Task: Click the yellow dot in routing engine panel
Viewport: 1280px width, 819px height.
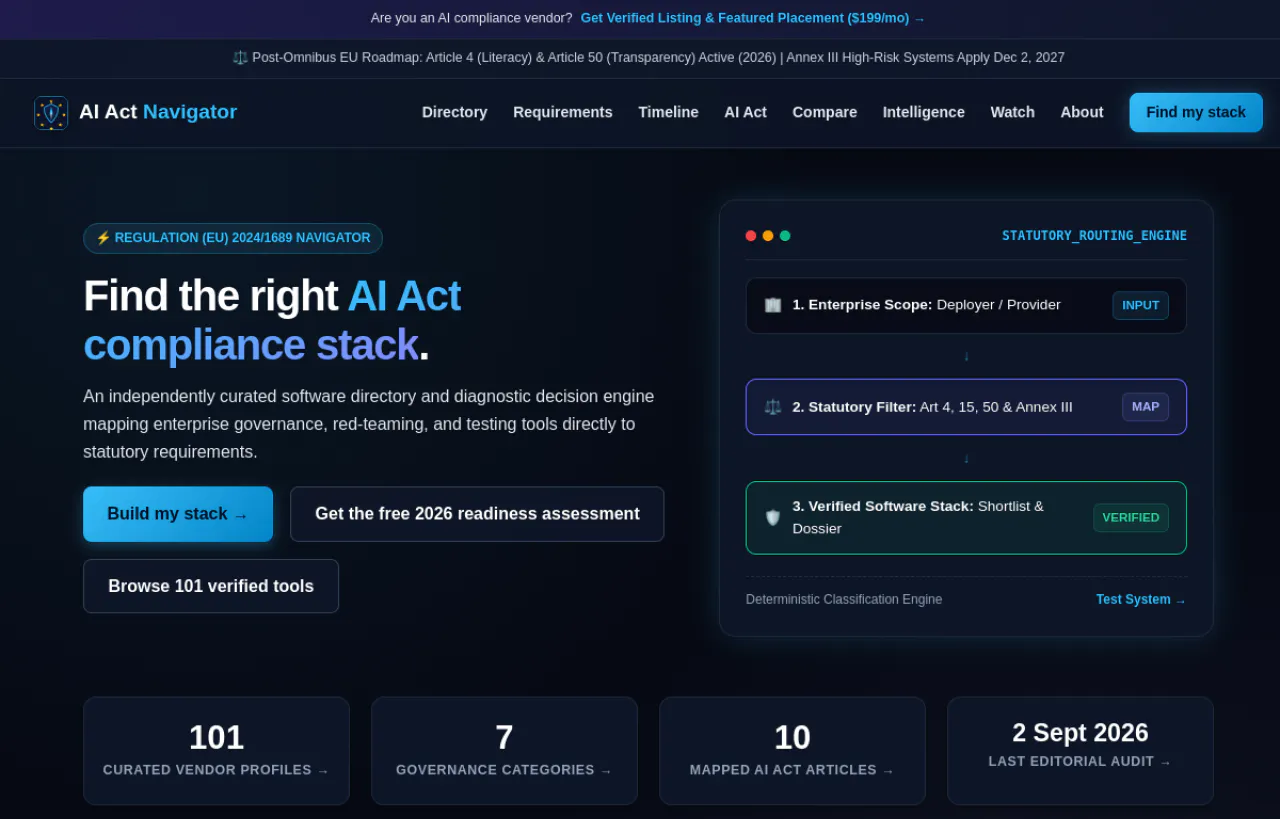Action: pyautogui.click(x=768, y=236)
